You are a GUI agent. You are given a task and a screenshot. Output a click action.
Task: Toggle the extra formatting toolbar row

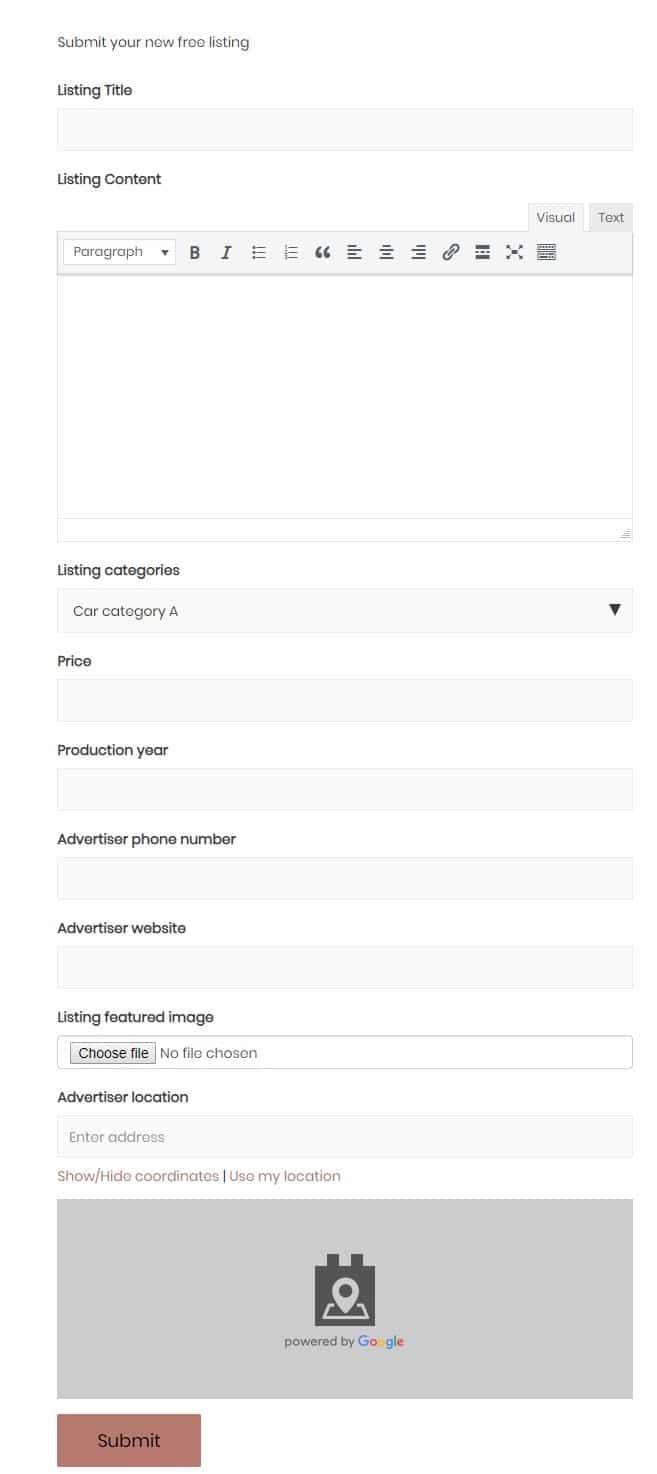546,251
